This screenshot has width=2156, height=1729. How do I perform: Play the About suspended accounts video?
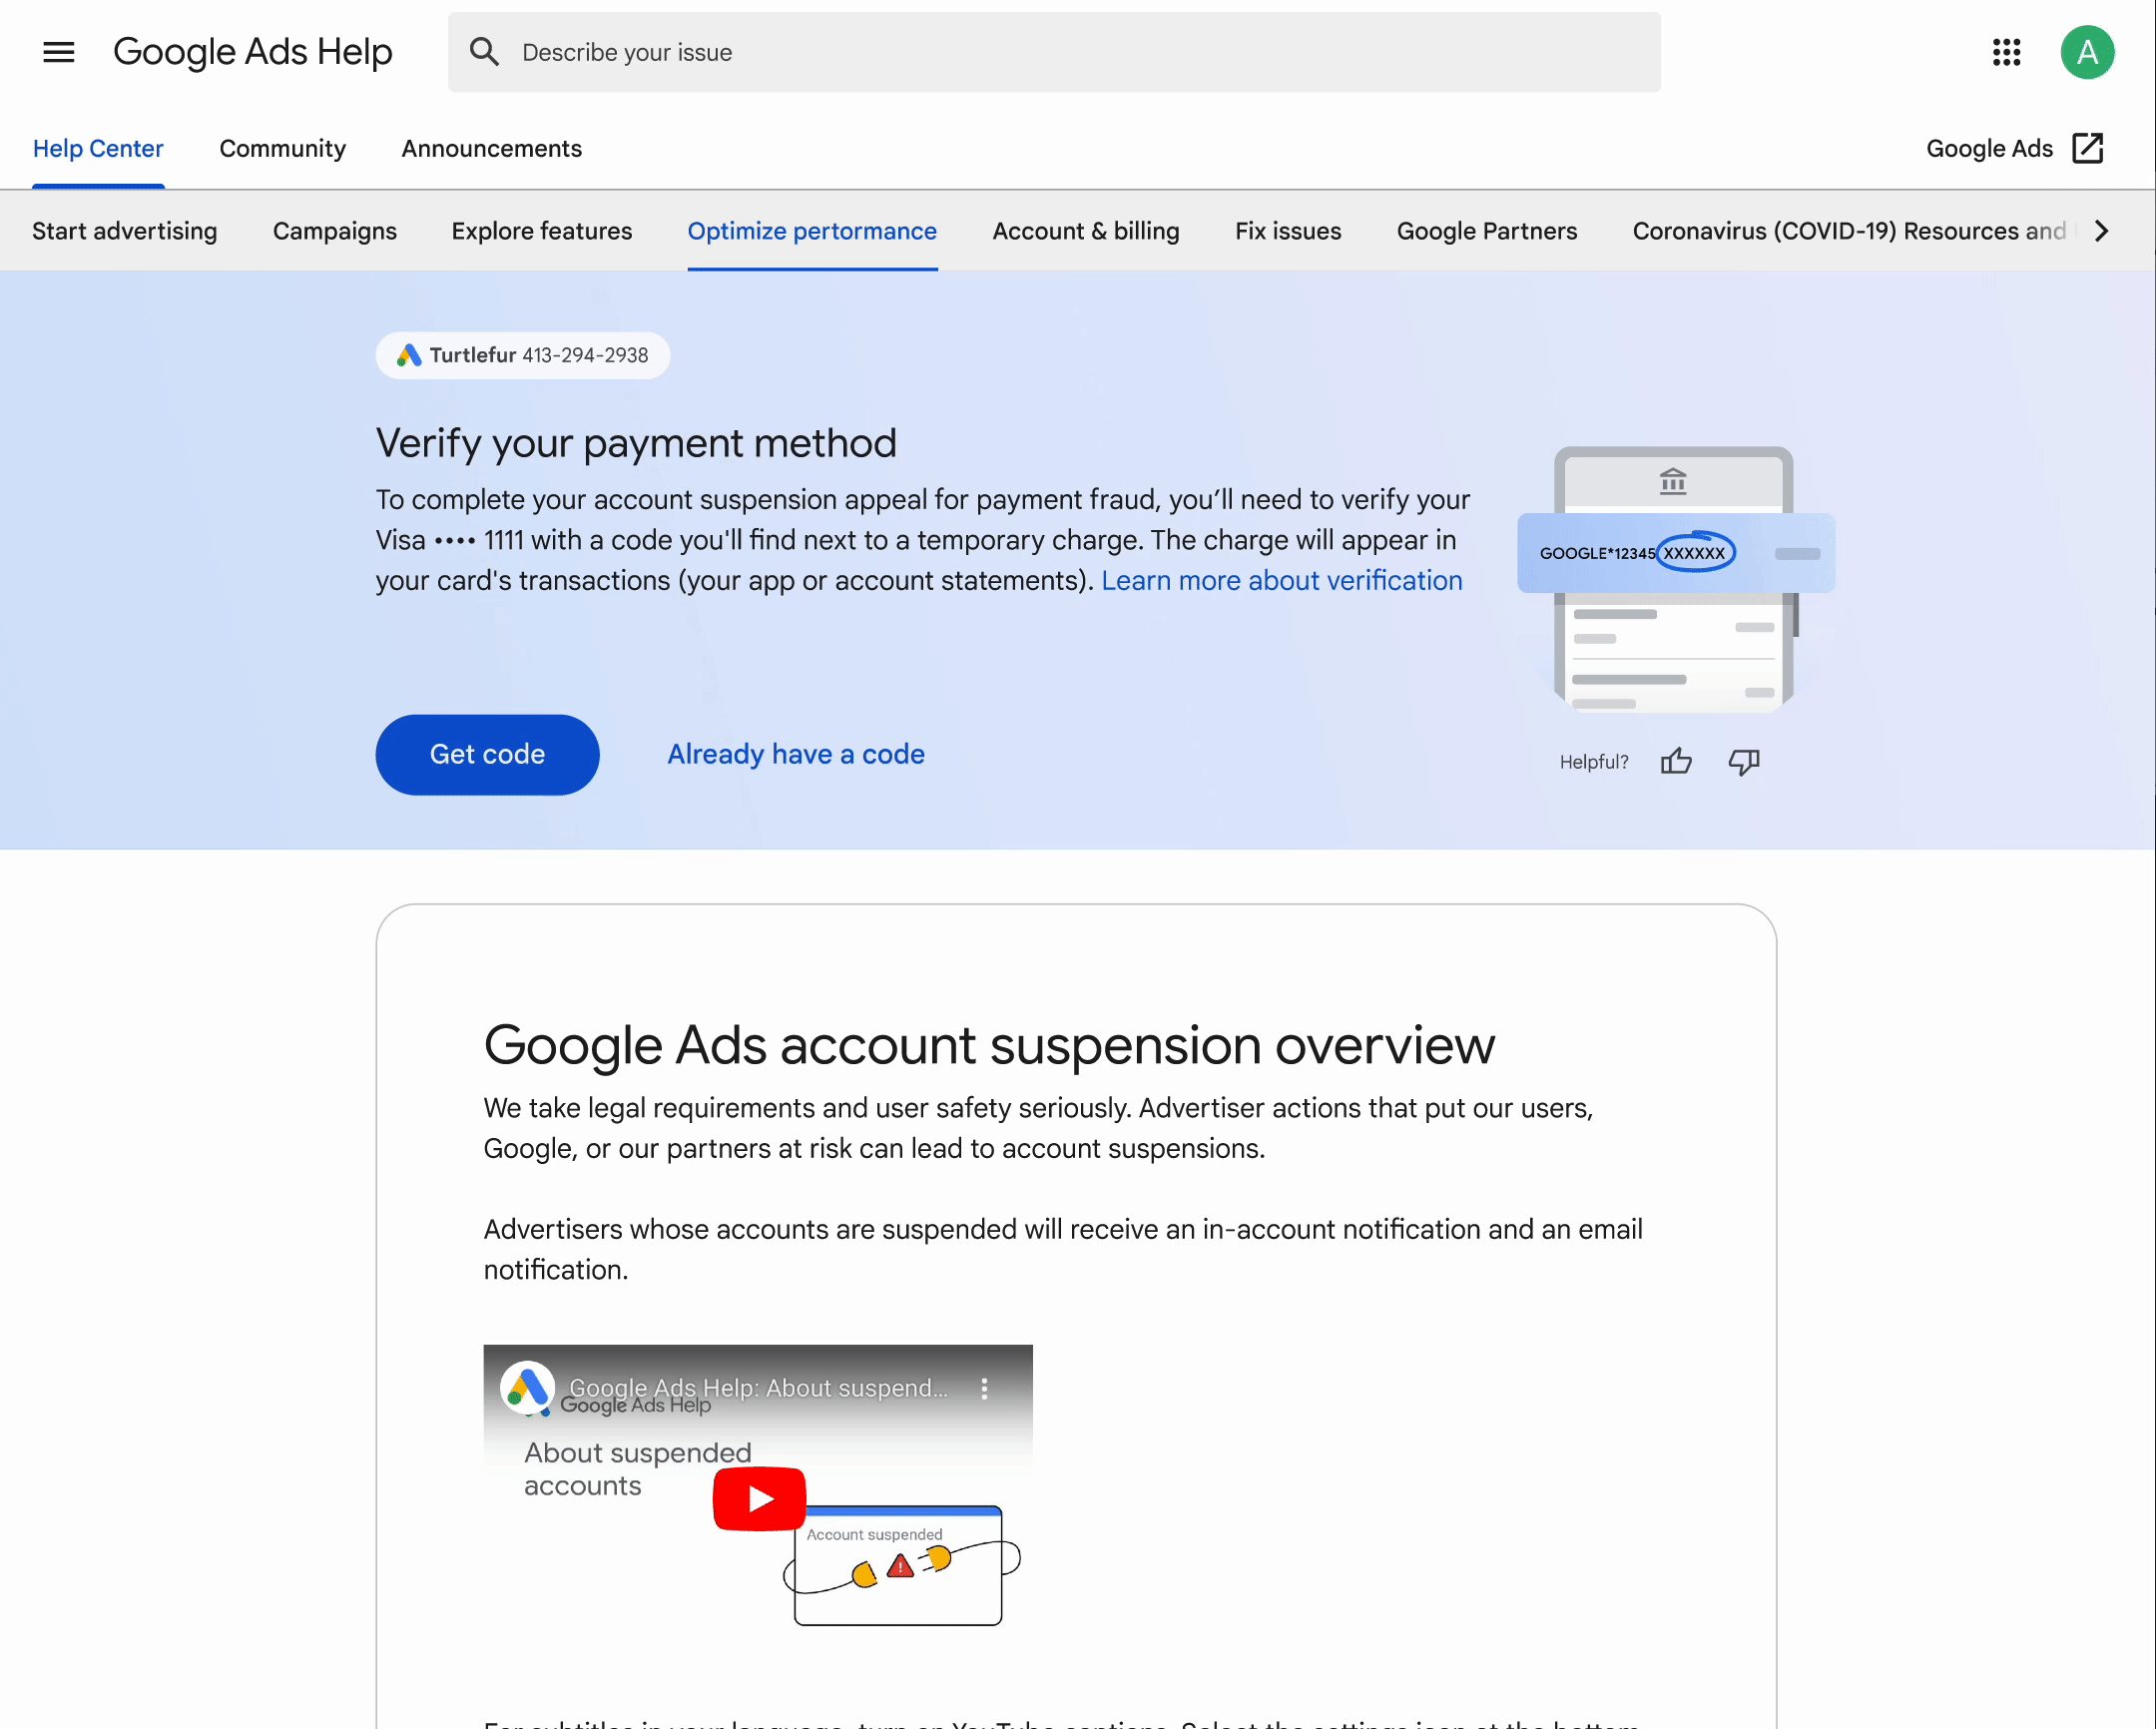(x=759, y=1498)
